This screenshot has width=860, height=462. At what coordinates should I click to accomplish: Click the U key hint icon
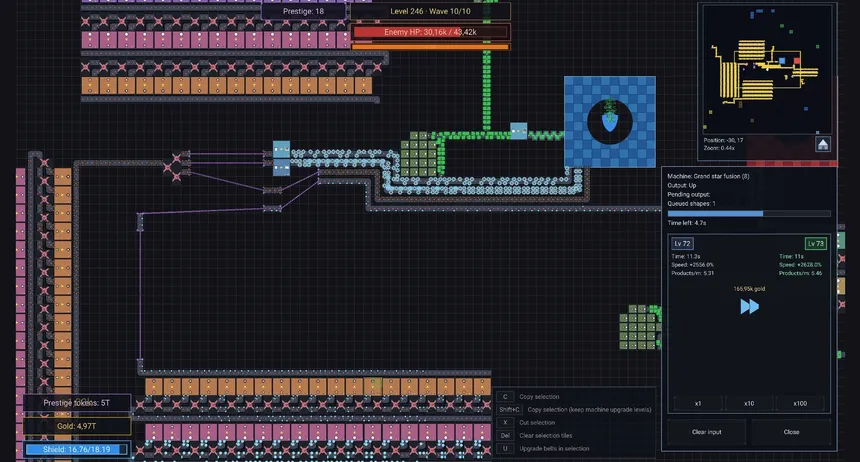pos(505,449)
